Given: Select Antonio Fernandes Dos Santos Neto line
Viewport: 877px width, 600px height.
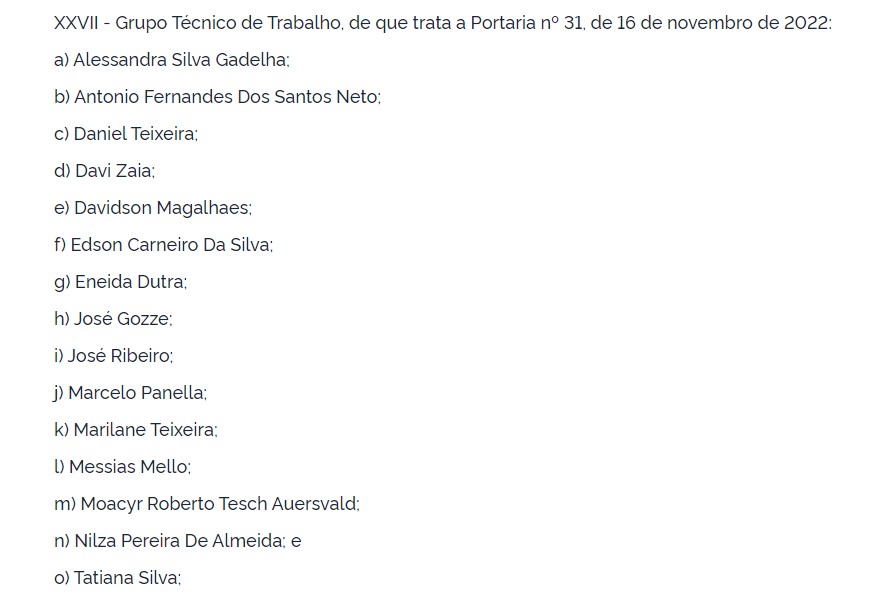Looking at the screenshot, I should (217, 97).
